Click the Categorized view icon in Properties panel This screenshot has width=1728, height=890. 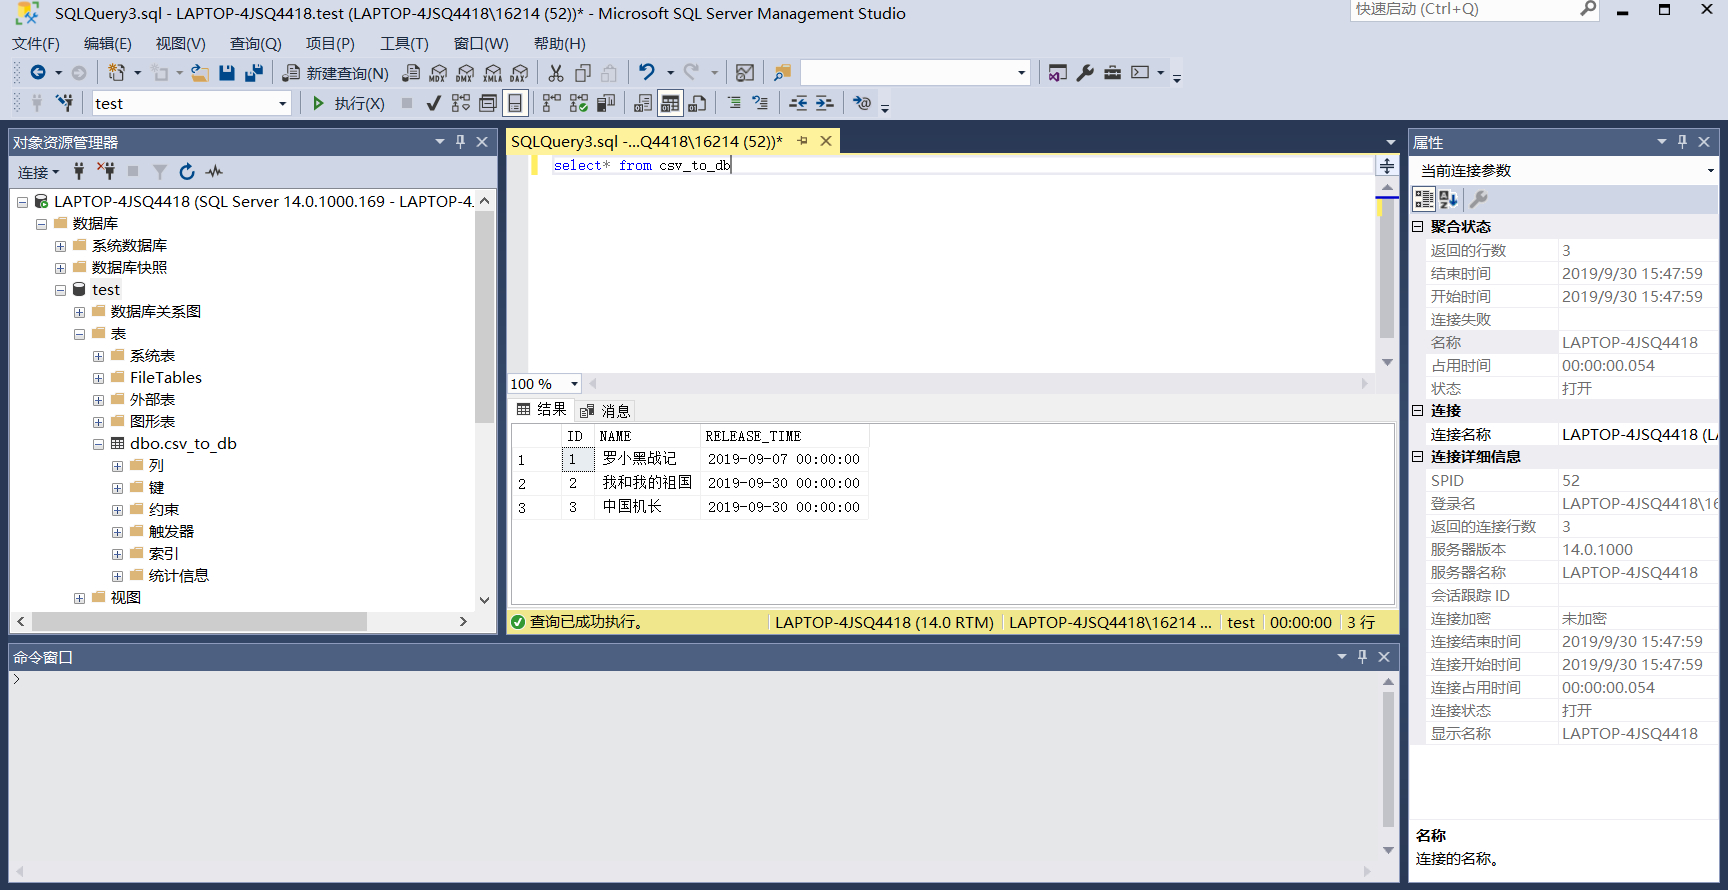1424,199
